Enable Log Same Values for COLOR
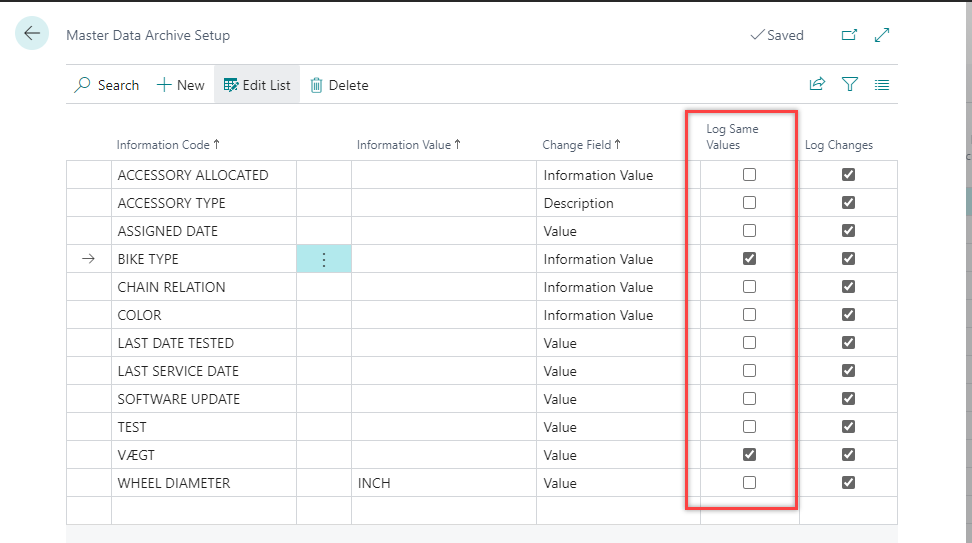972x543 pixels. pyautogui.click(x=749, y=315)
